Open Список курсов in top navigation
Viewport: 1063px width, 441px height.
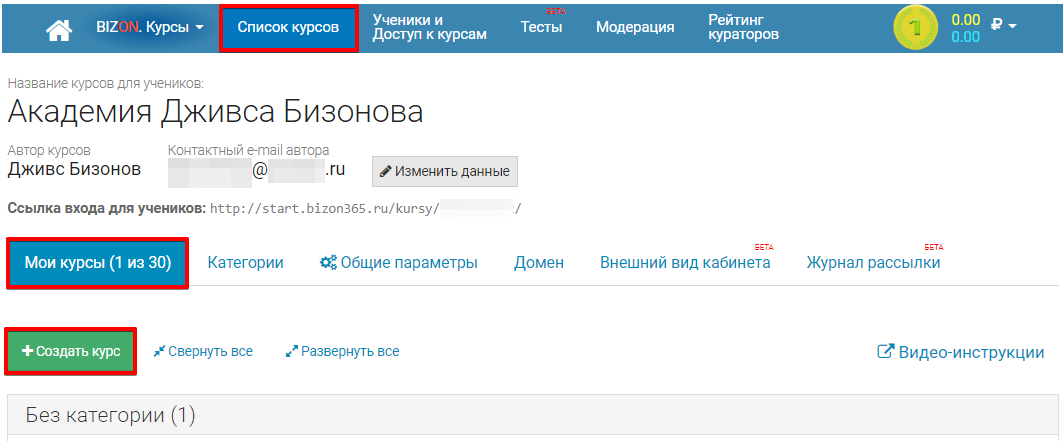289,27
